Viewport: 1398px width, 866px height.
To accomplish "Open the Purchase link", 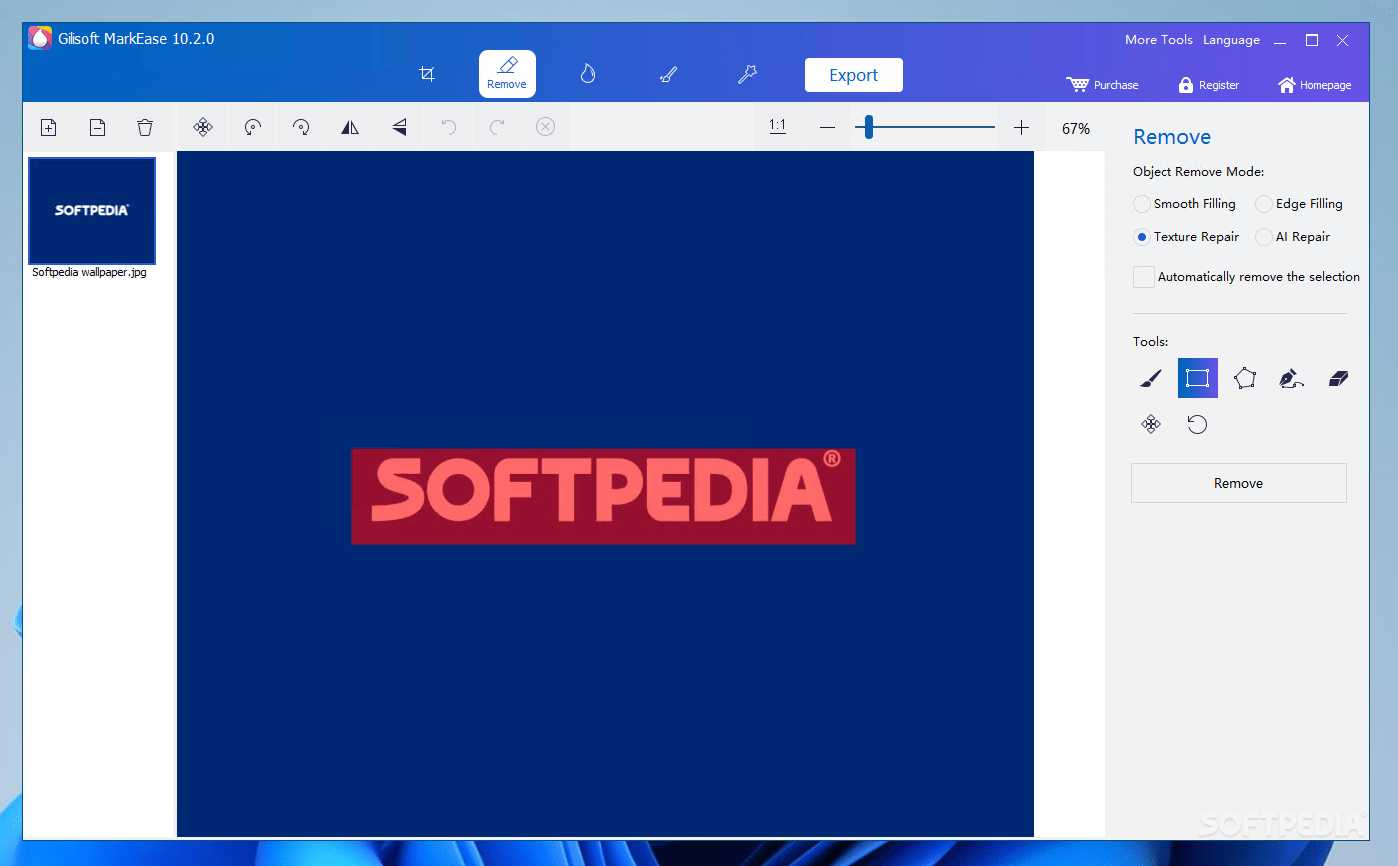I will [1103, 85].
